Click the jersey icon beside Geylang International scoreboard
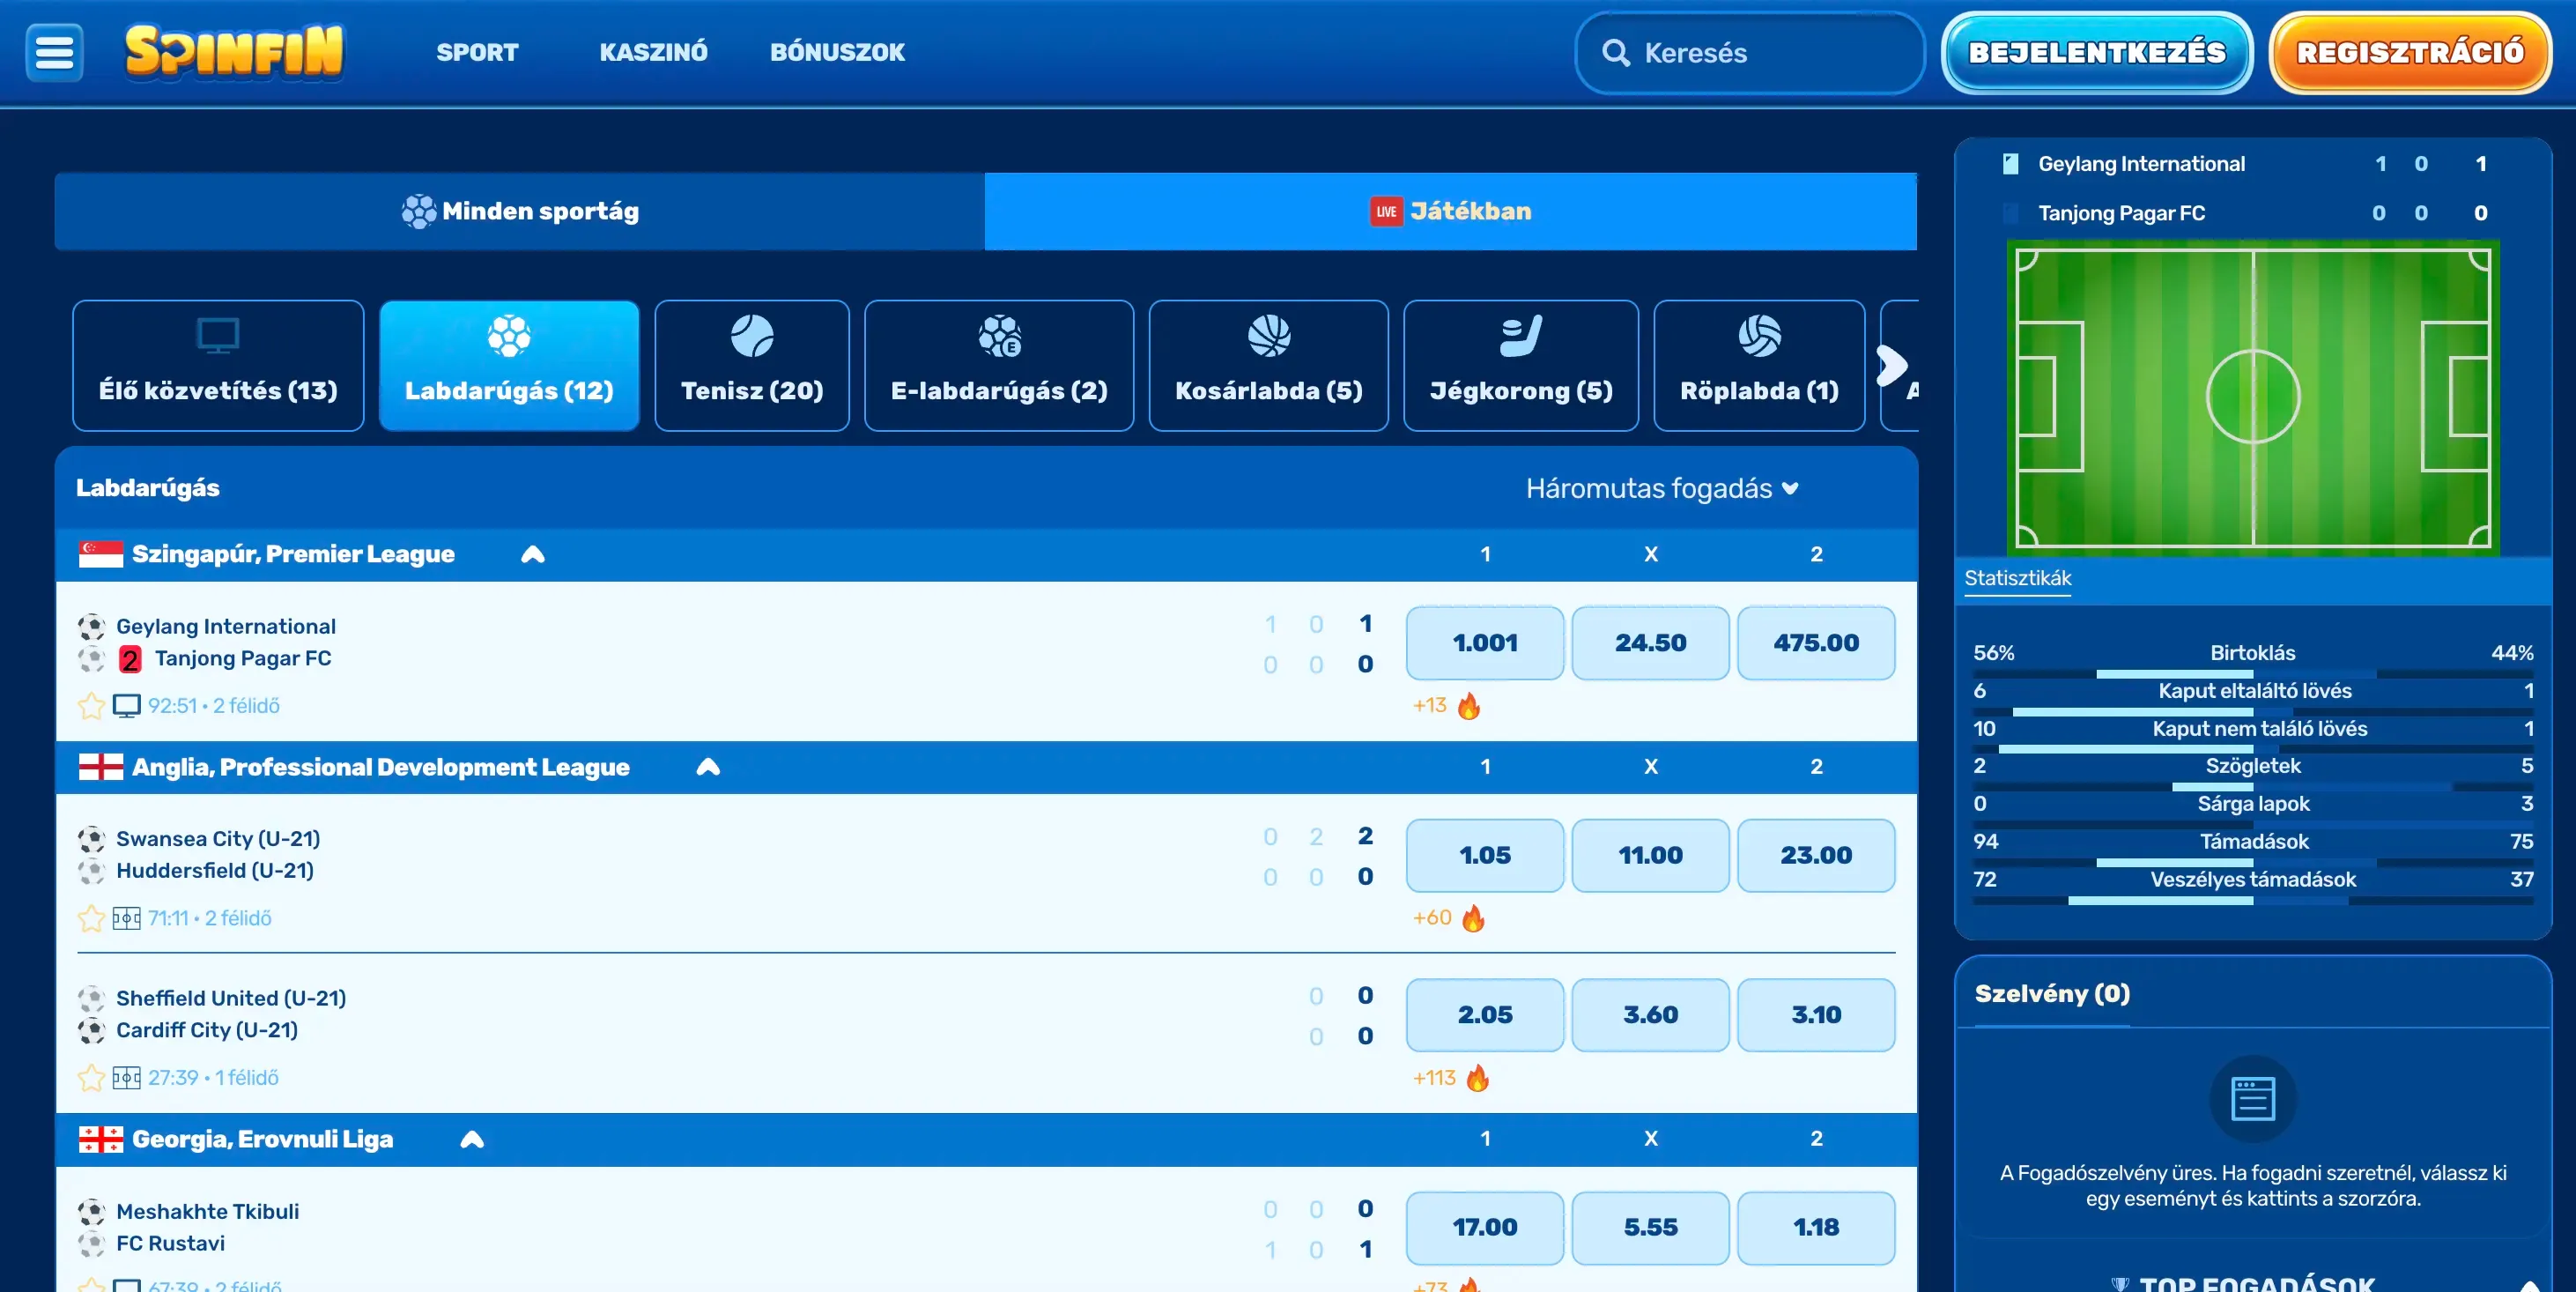This screenshot has height=1292, width=2576. click(x=2010, y=164)
